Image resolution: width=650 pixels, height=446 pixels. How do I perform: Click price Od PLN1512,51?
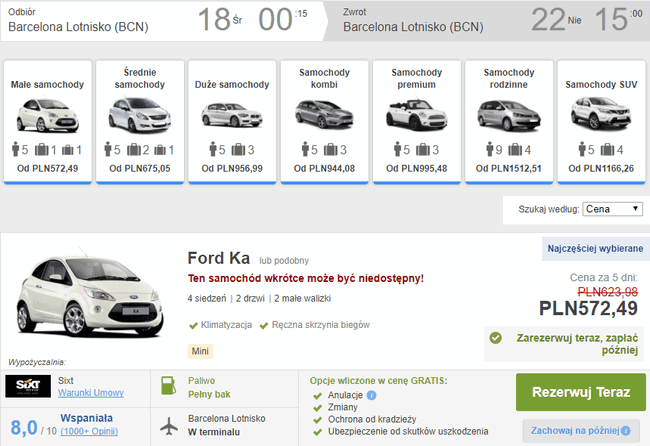[x=509, y=169]
